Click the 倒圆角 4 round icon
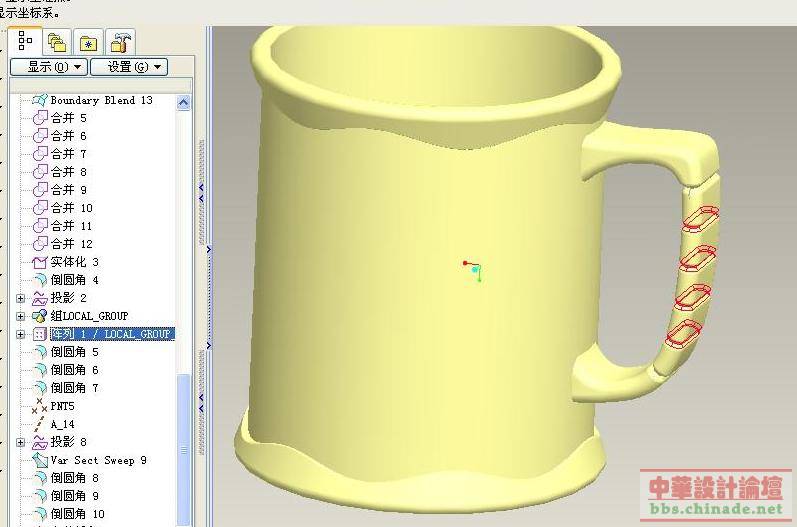The width and height of the screenshot is (797, 527). [40, 280]
